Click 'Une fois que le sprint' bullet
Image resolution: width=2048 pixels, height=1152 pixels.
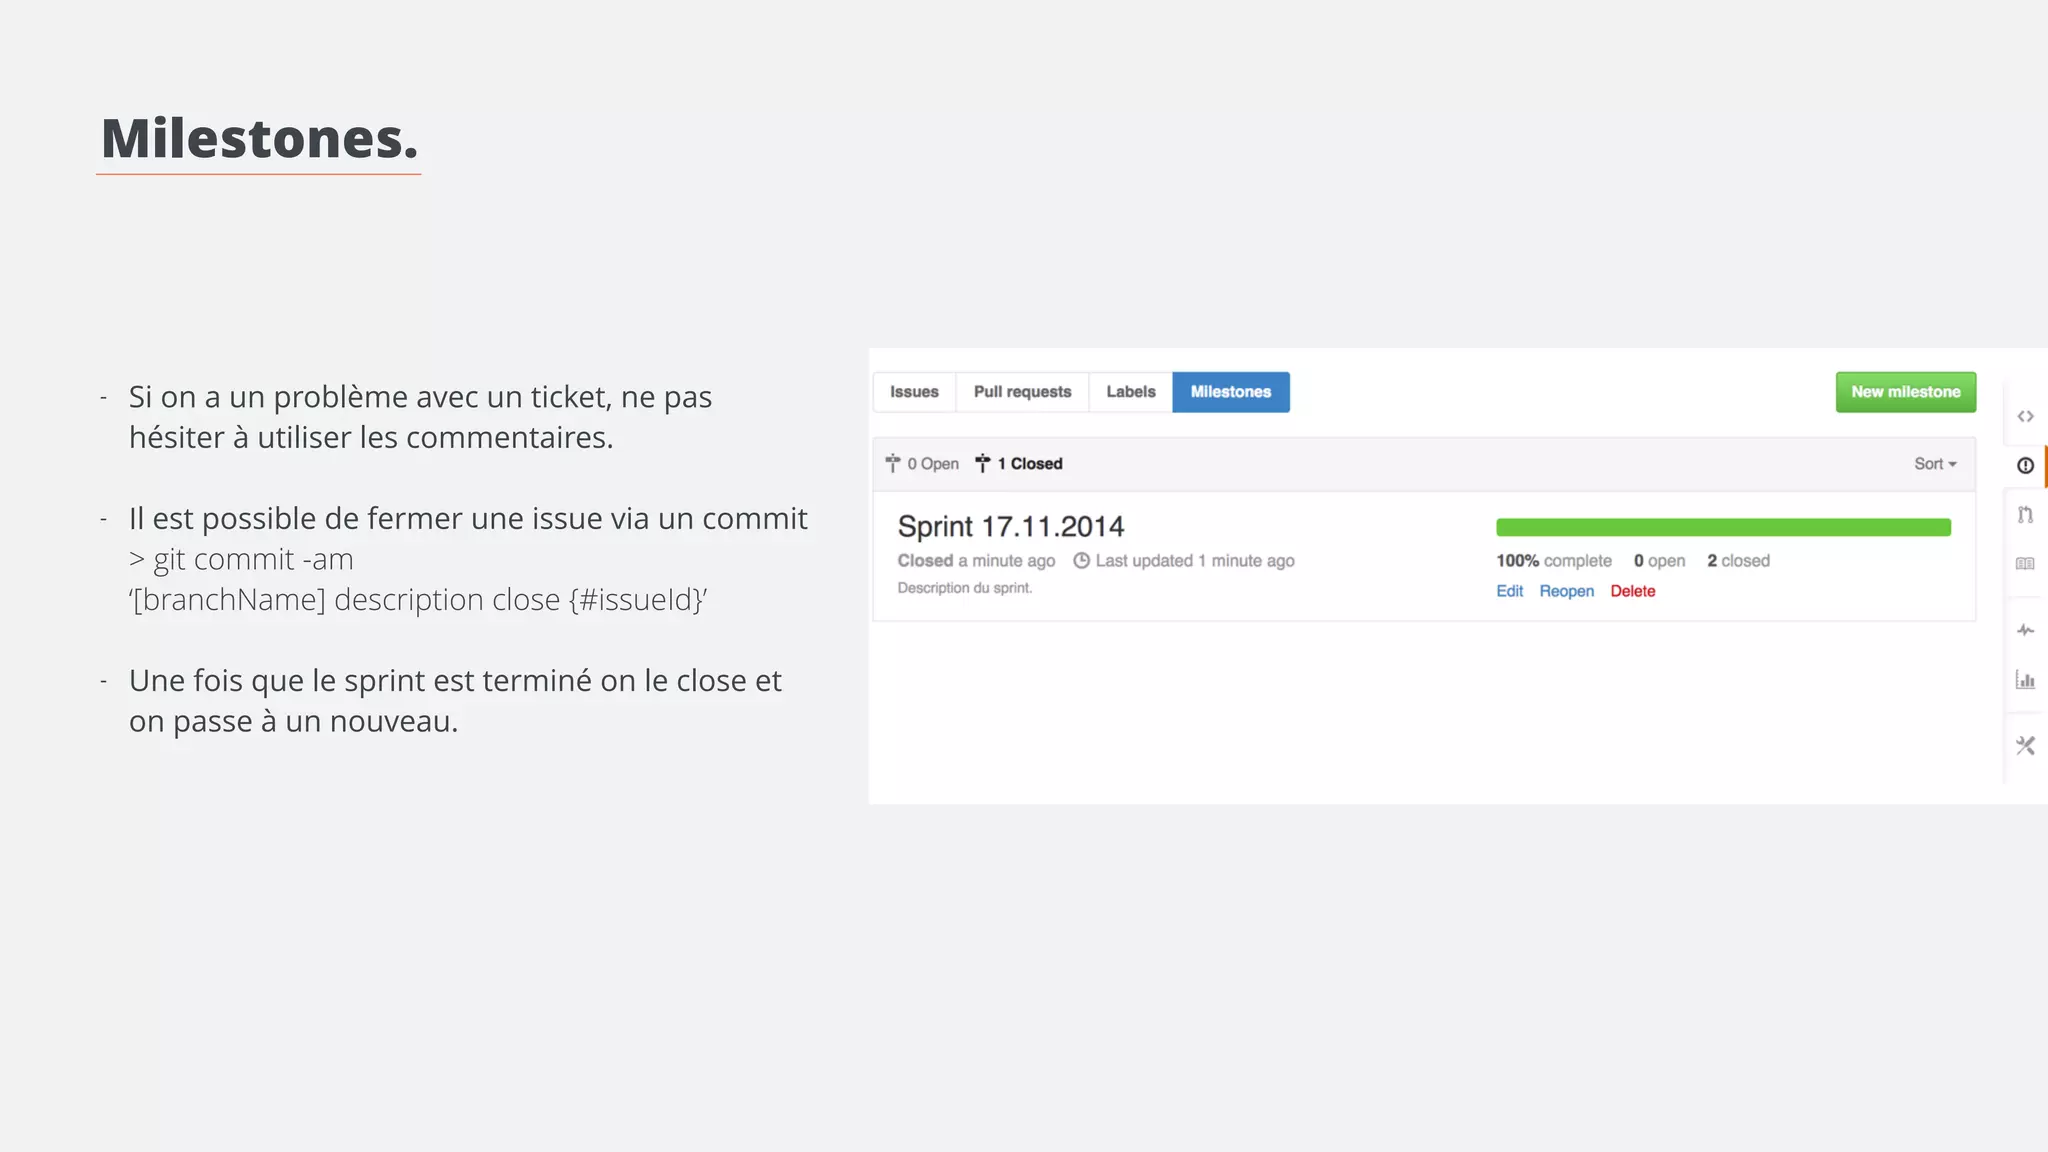coord(455,701)
